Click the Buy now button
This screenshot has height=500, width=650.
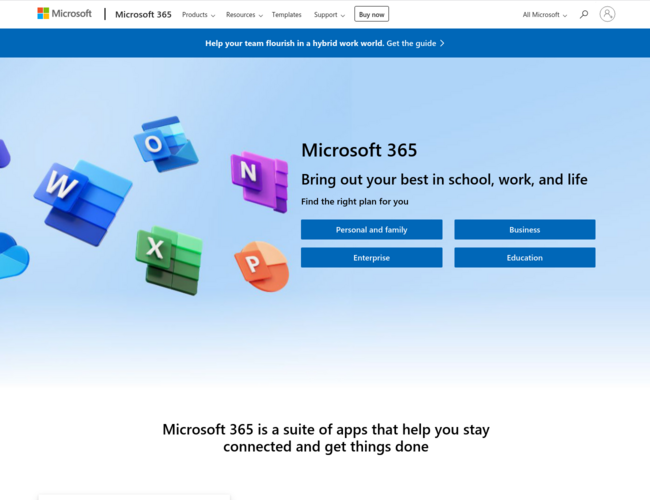pos(371,14)
